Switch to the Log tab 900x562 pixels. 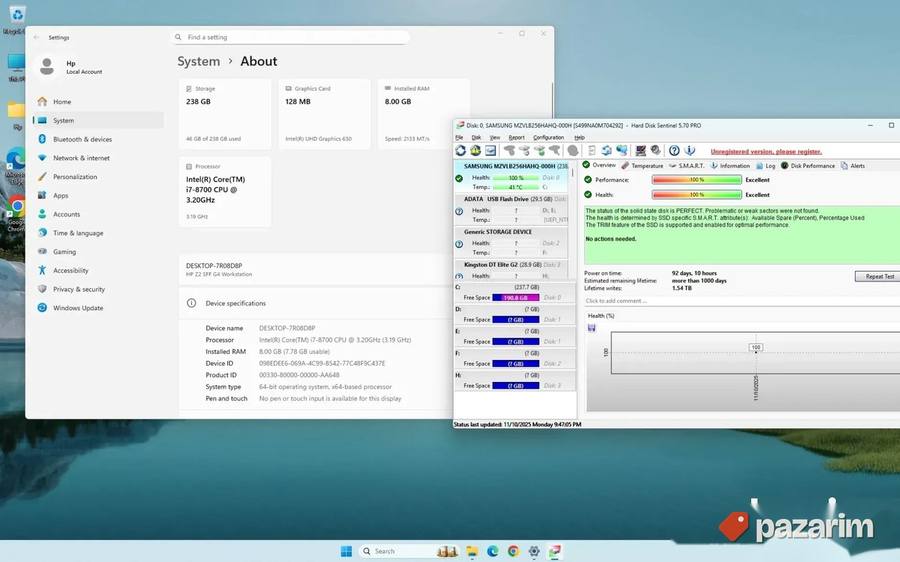pyautogui.click(x=766, y=166)
